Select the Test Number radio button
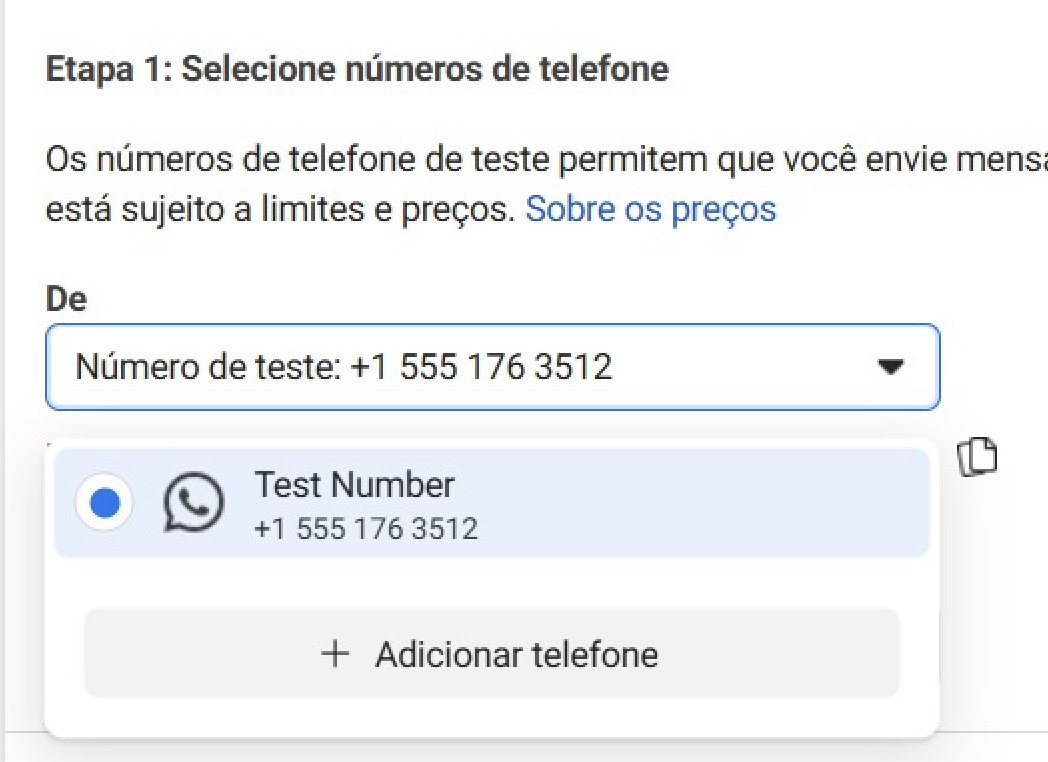 pyautogui.click(x=103, y=503)
